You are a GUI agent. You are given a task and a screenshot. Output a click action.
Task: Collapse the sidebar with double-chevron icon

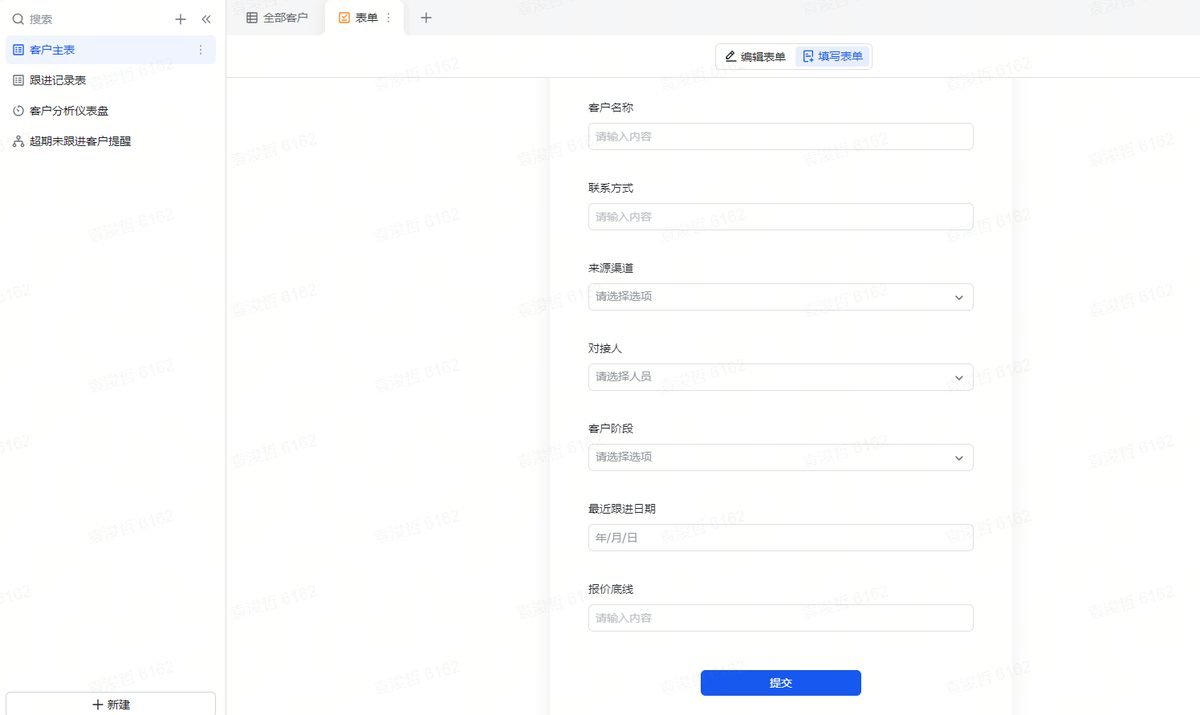coord(206,19)
